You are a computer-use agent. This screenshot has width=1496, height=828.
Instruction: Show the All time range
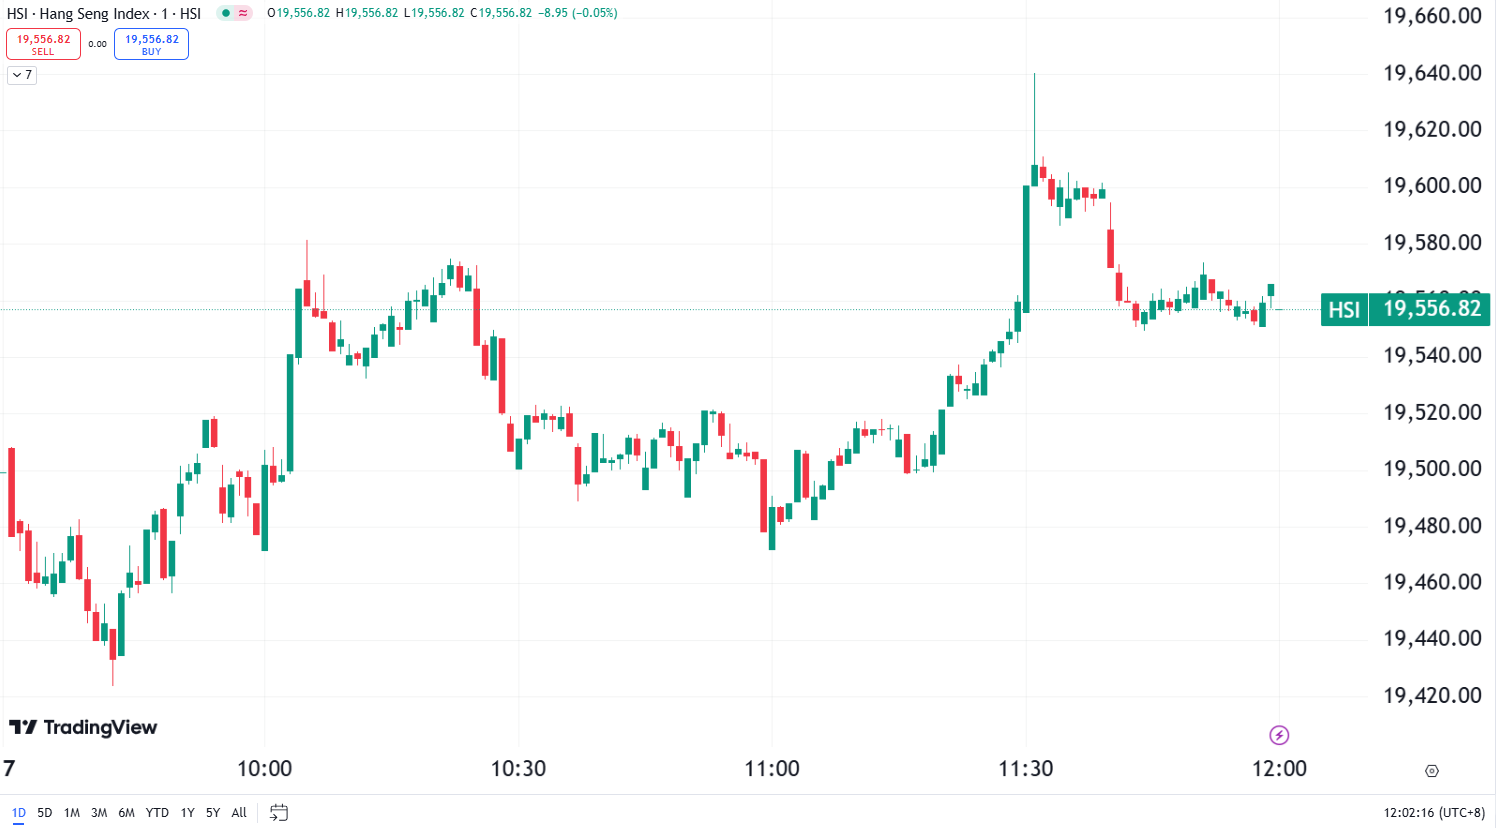[x=239, y=812]
